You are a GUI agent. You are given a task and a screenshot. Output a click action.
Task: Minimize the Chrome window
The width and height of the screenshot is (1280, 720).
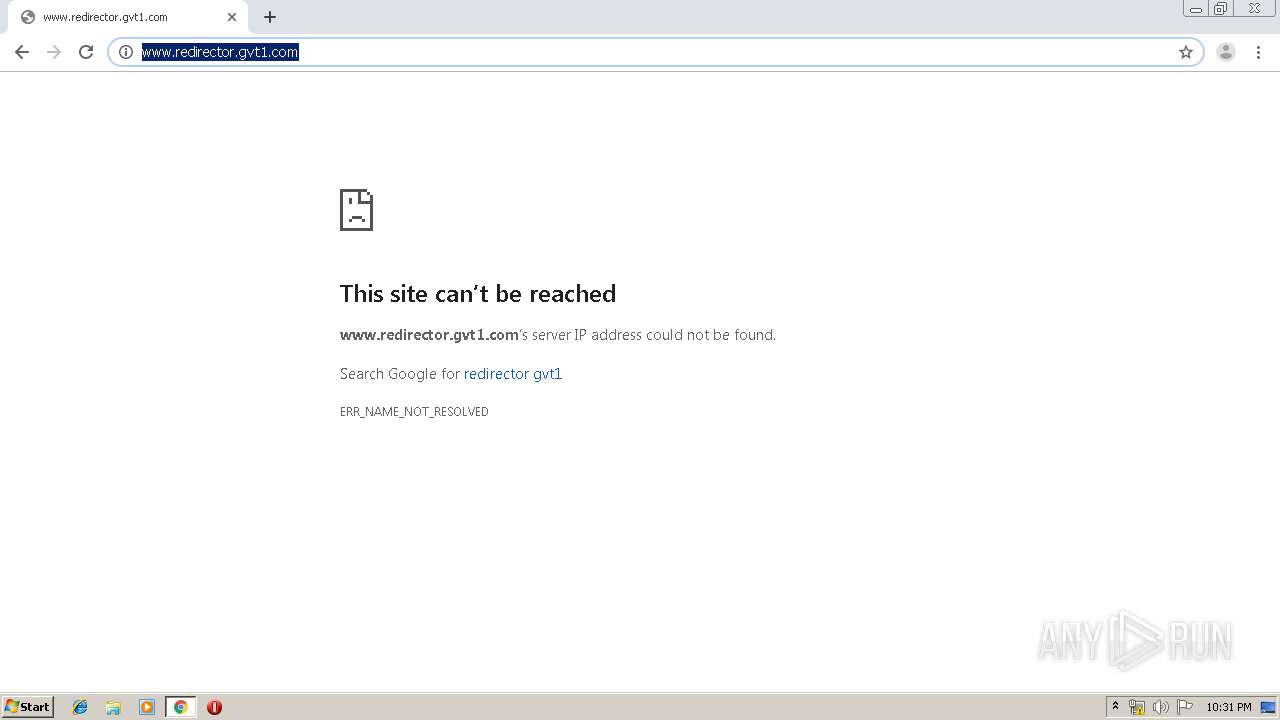click(x=1196, y=9)
